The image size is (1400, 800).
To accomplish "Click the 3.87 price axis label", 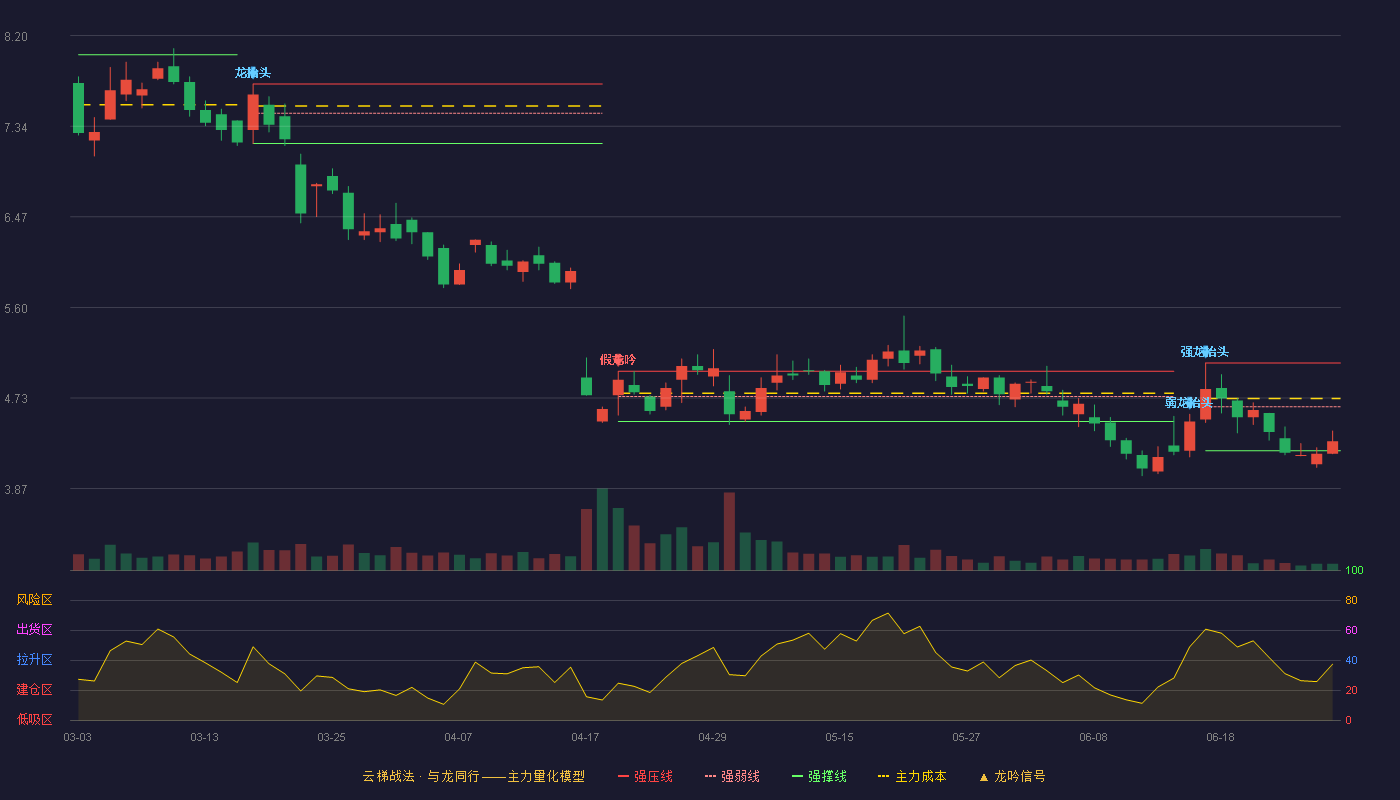I will pos(16,490).
